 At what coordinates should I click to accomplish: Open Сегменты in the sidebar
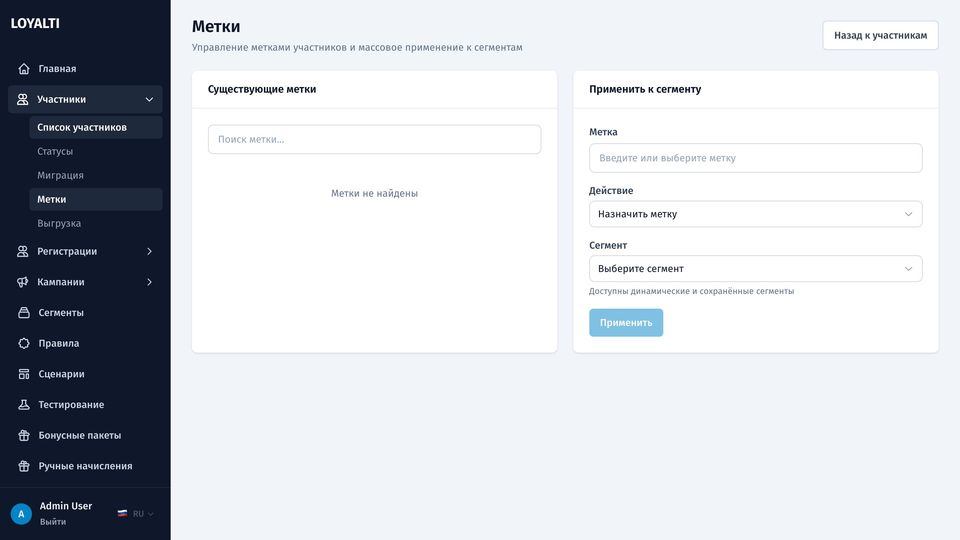click(85, 312)
